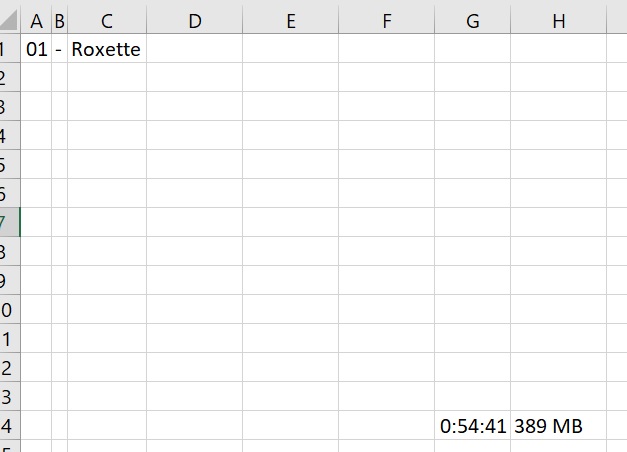
Task: Click the cell containing 01
Action: pos(36,48)
